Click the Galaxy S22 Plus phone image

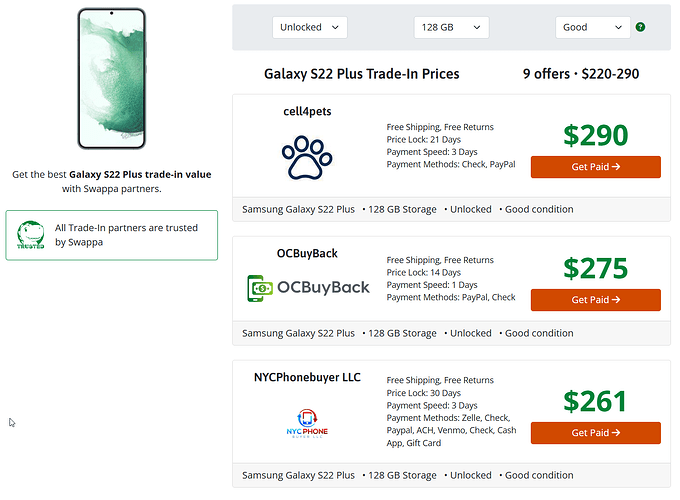(111, 78)
